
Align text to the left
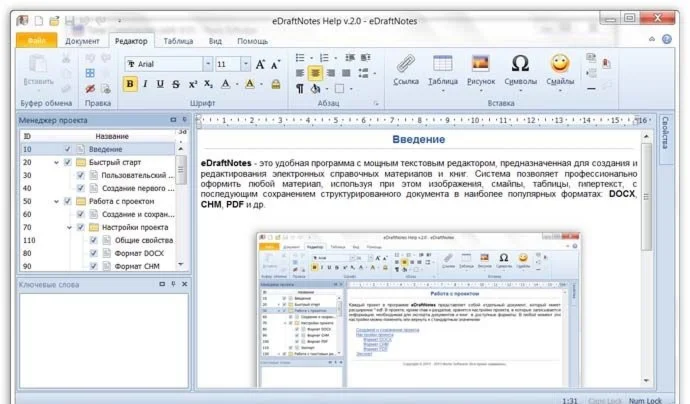(300, 73)
